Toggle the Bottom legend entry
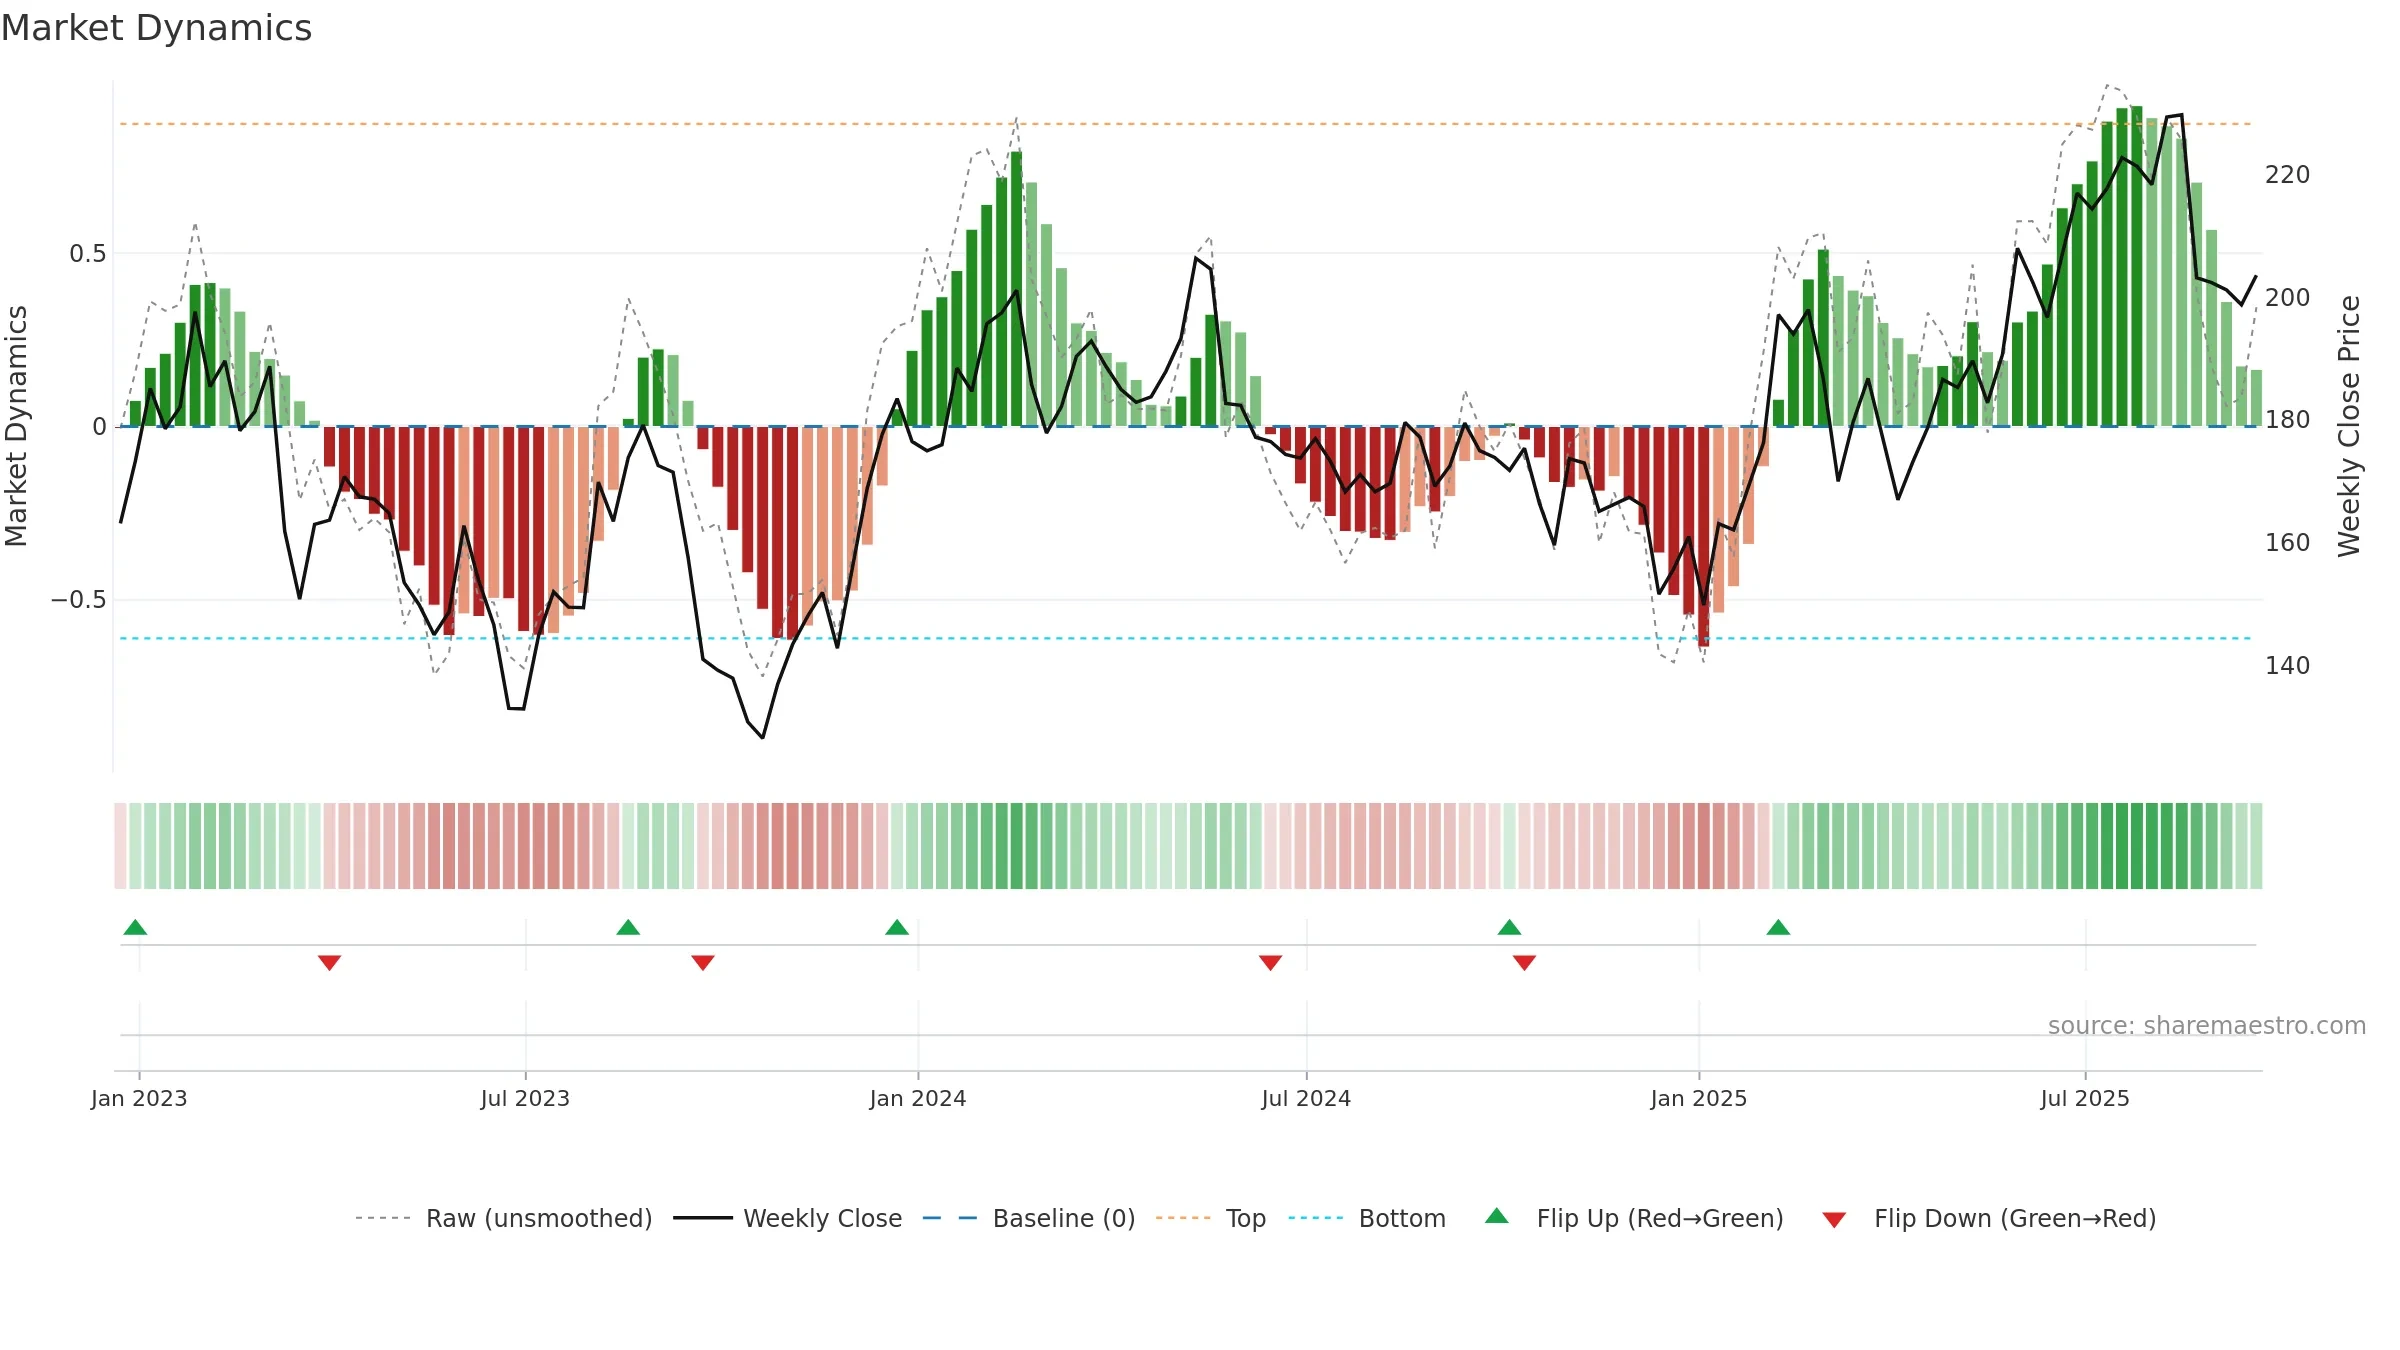The width and height of the screenshot is (2400, 1350). (1367, 1218)
